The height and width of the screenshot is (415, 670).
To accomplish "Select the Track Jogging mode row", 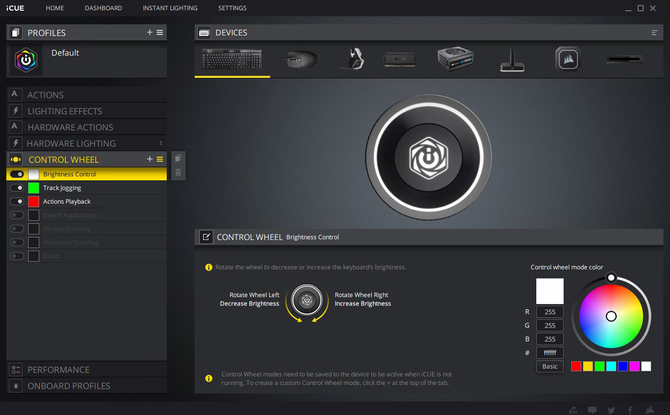I will coord(86,188).
